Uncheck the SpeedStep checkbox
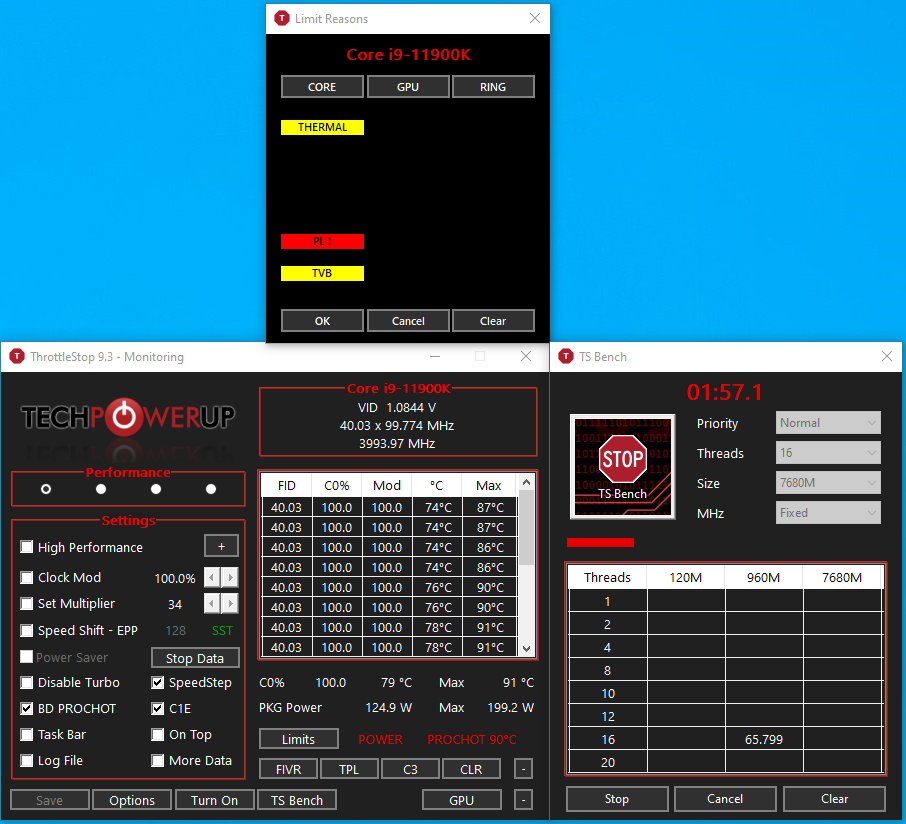Screen dimensions: 906x824 [158, 682]
